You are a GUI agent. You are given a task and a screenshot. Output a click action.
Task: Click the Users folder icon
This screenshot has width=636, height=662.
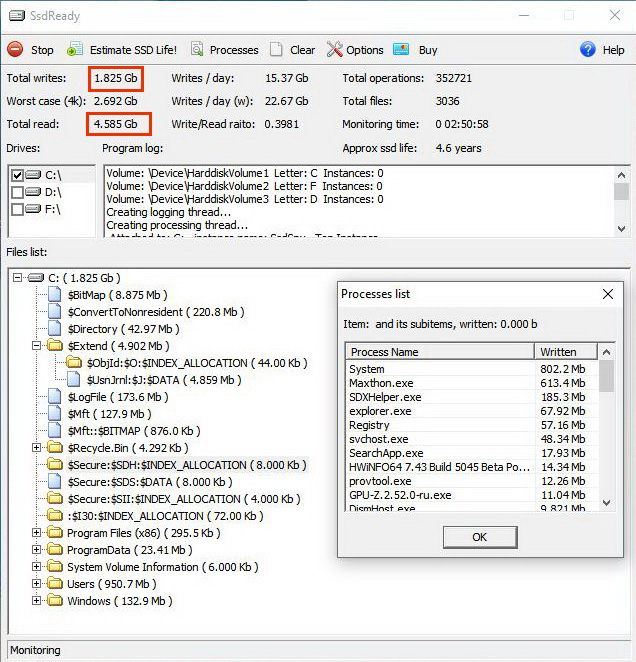(x=54, y=584)
